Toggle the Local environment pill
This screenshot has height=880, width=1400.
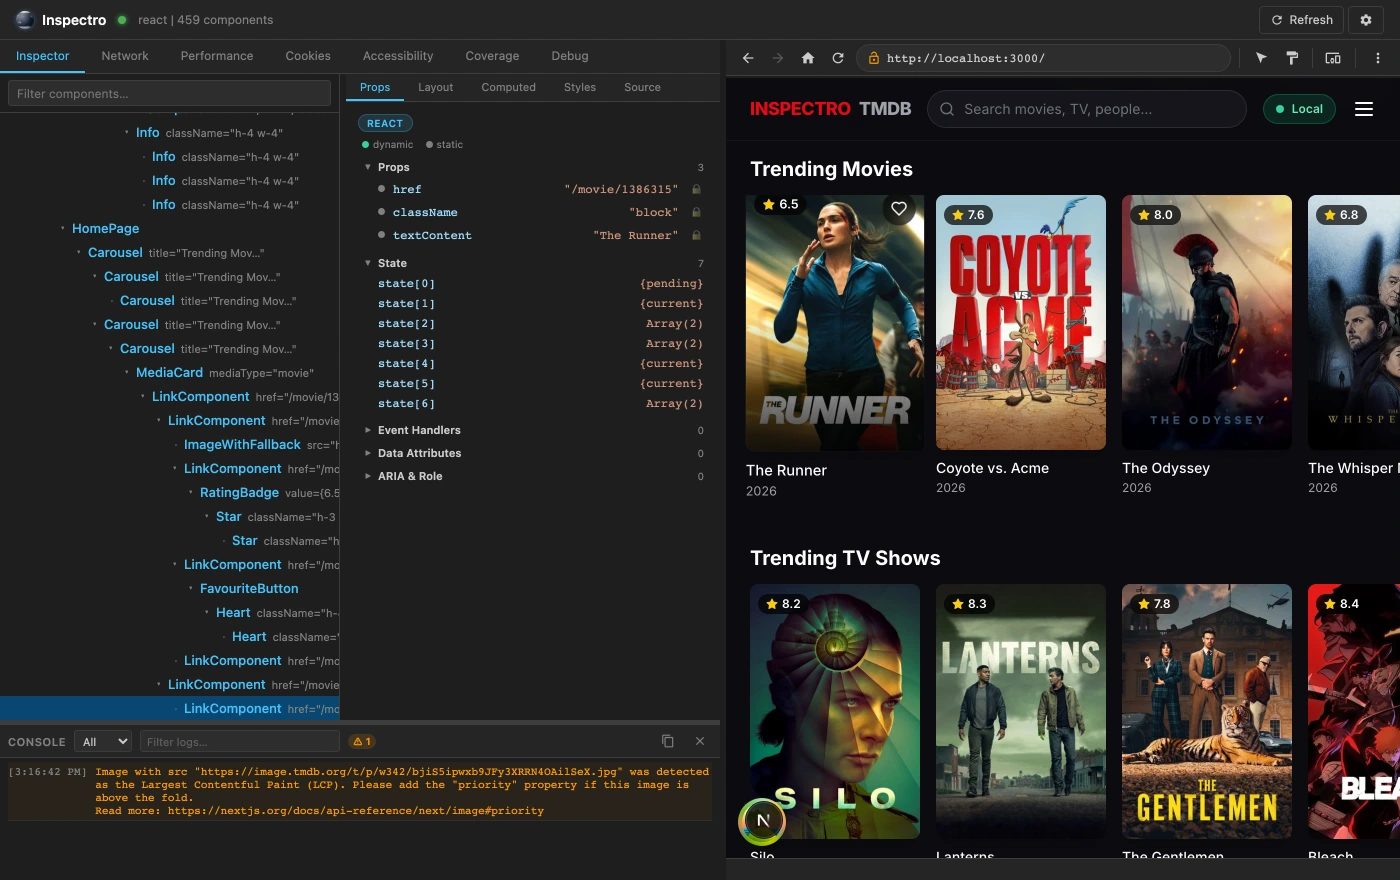click(x=1299, y=109)
